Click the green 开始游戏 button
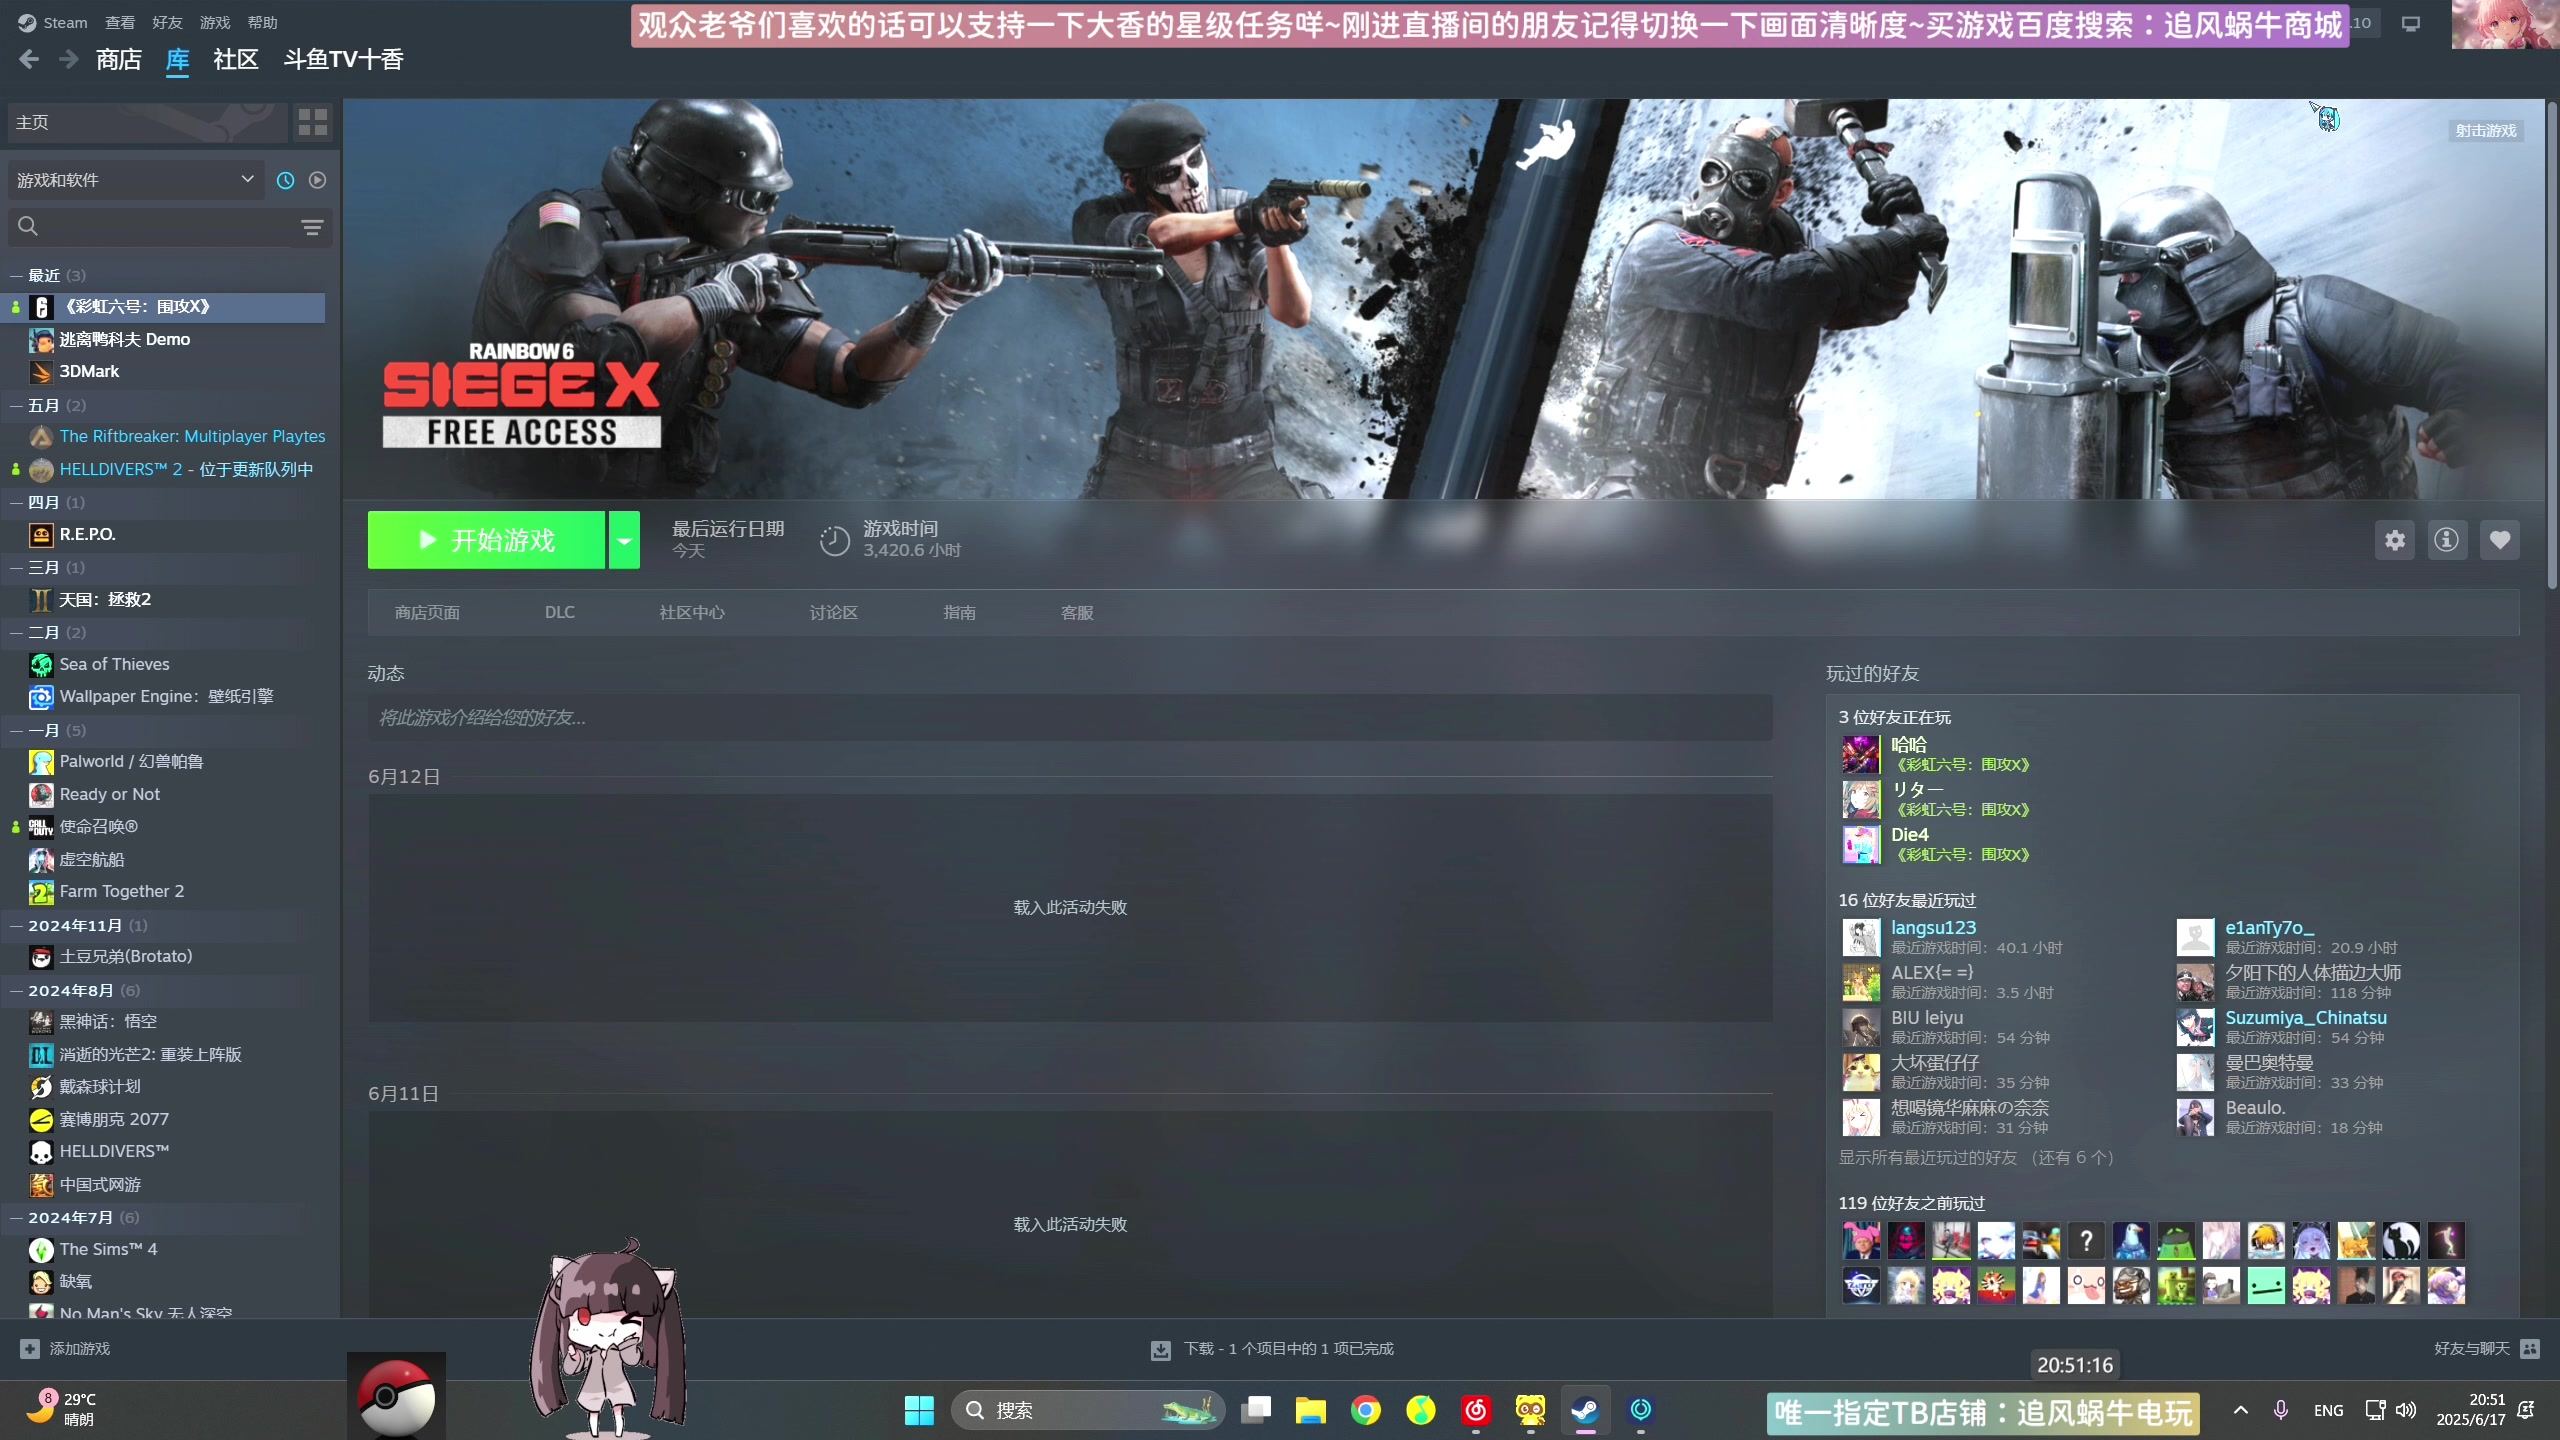Screen dimensions: 2560x1440 click(x=486, y=540)
